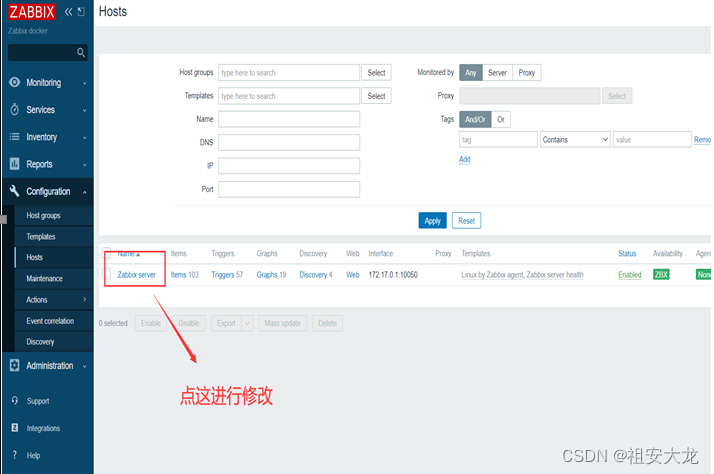The height and width of the screenshot is (474, 714).
Task: Click the Monitoring eye icon
Action: pyautogui.click(x=15, y=82)
